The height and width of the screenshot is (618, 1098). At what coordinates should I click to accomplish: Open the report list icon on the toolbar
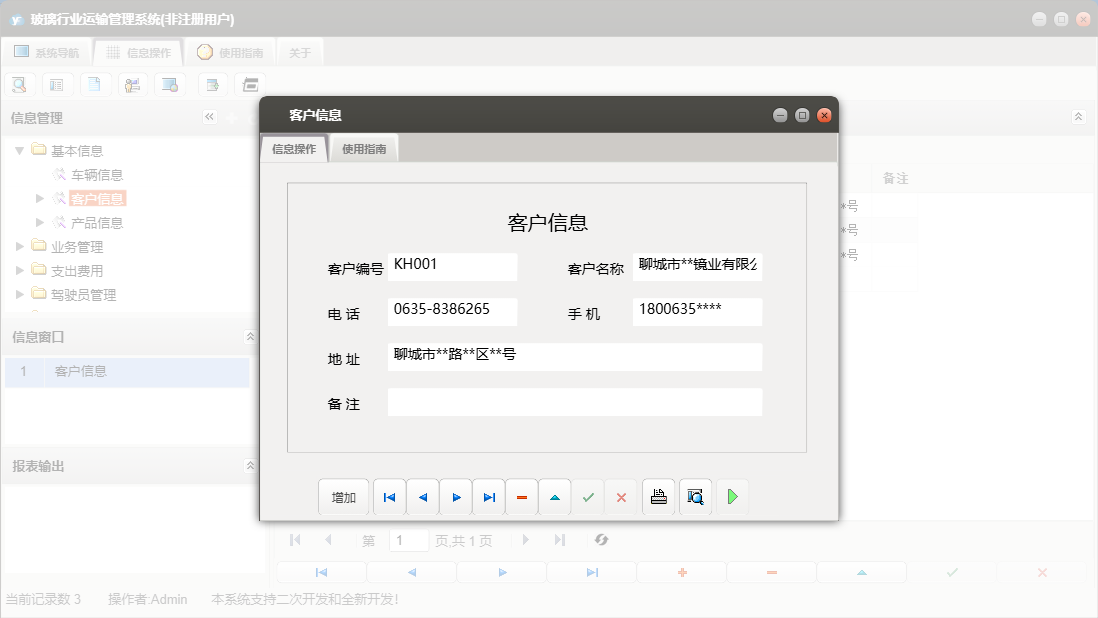pyautogui.click(x=57, y=84)
